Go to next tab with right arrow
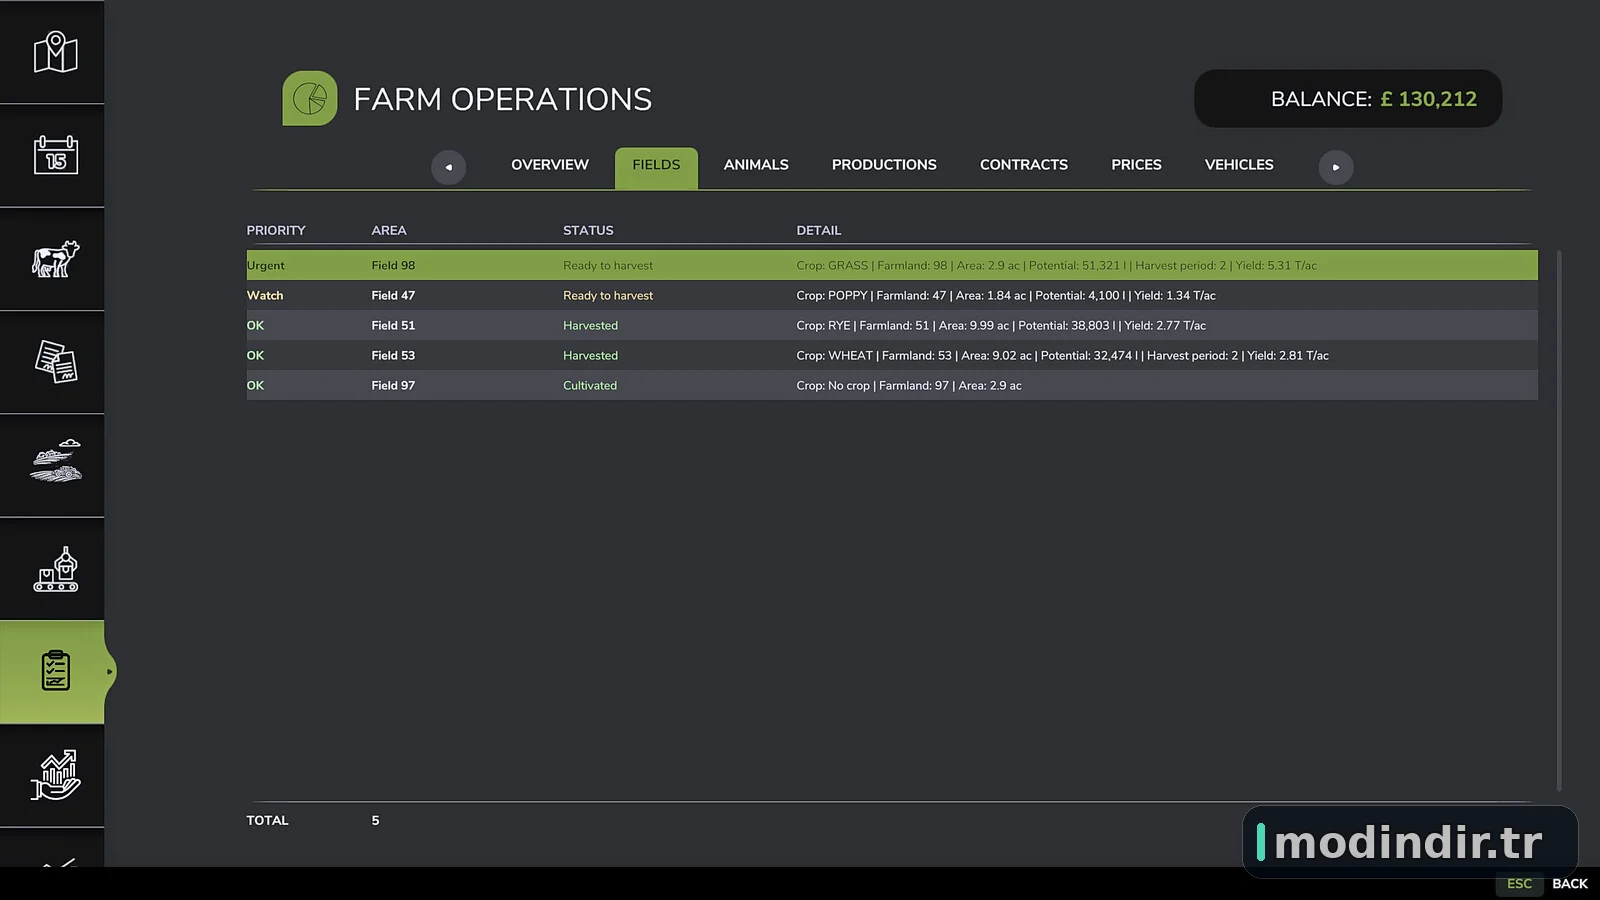The image size is (1600, 900). pyautogui.click(x=1336, y=167)
